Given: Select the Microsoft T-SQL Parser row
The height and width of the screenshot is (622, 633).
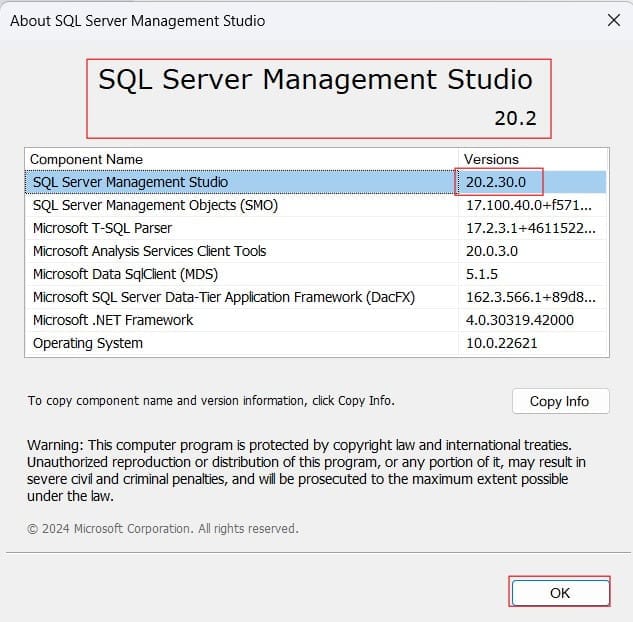Looking at the screenshot, I should pos(316,228).
